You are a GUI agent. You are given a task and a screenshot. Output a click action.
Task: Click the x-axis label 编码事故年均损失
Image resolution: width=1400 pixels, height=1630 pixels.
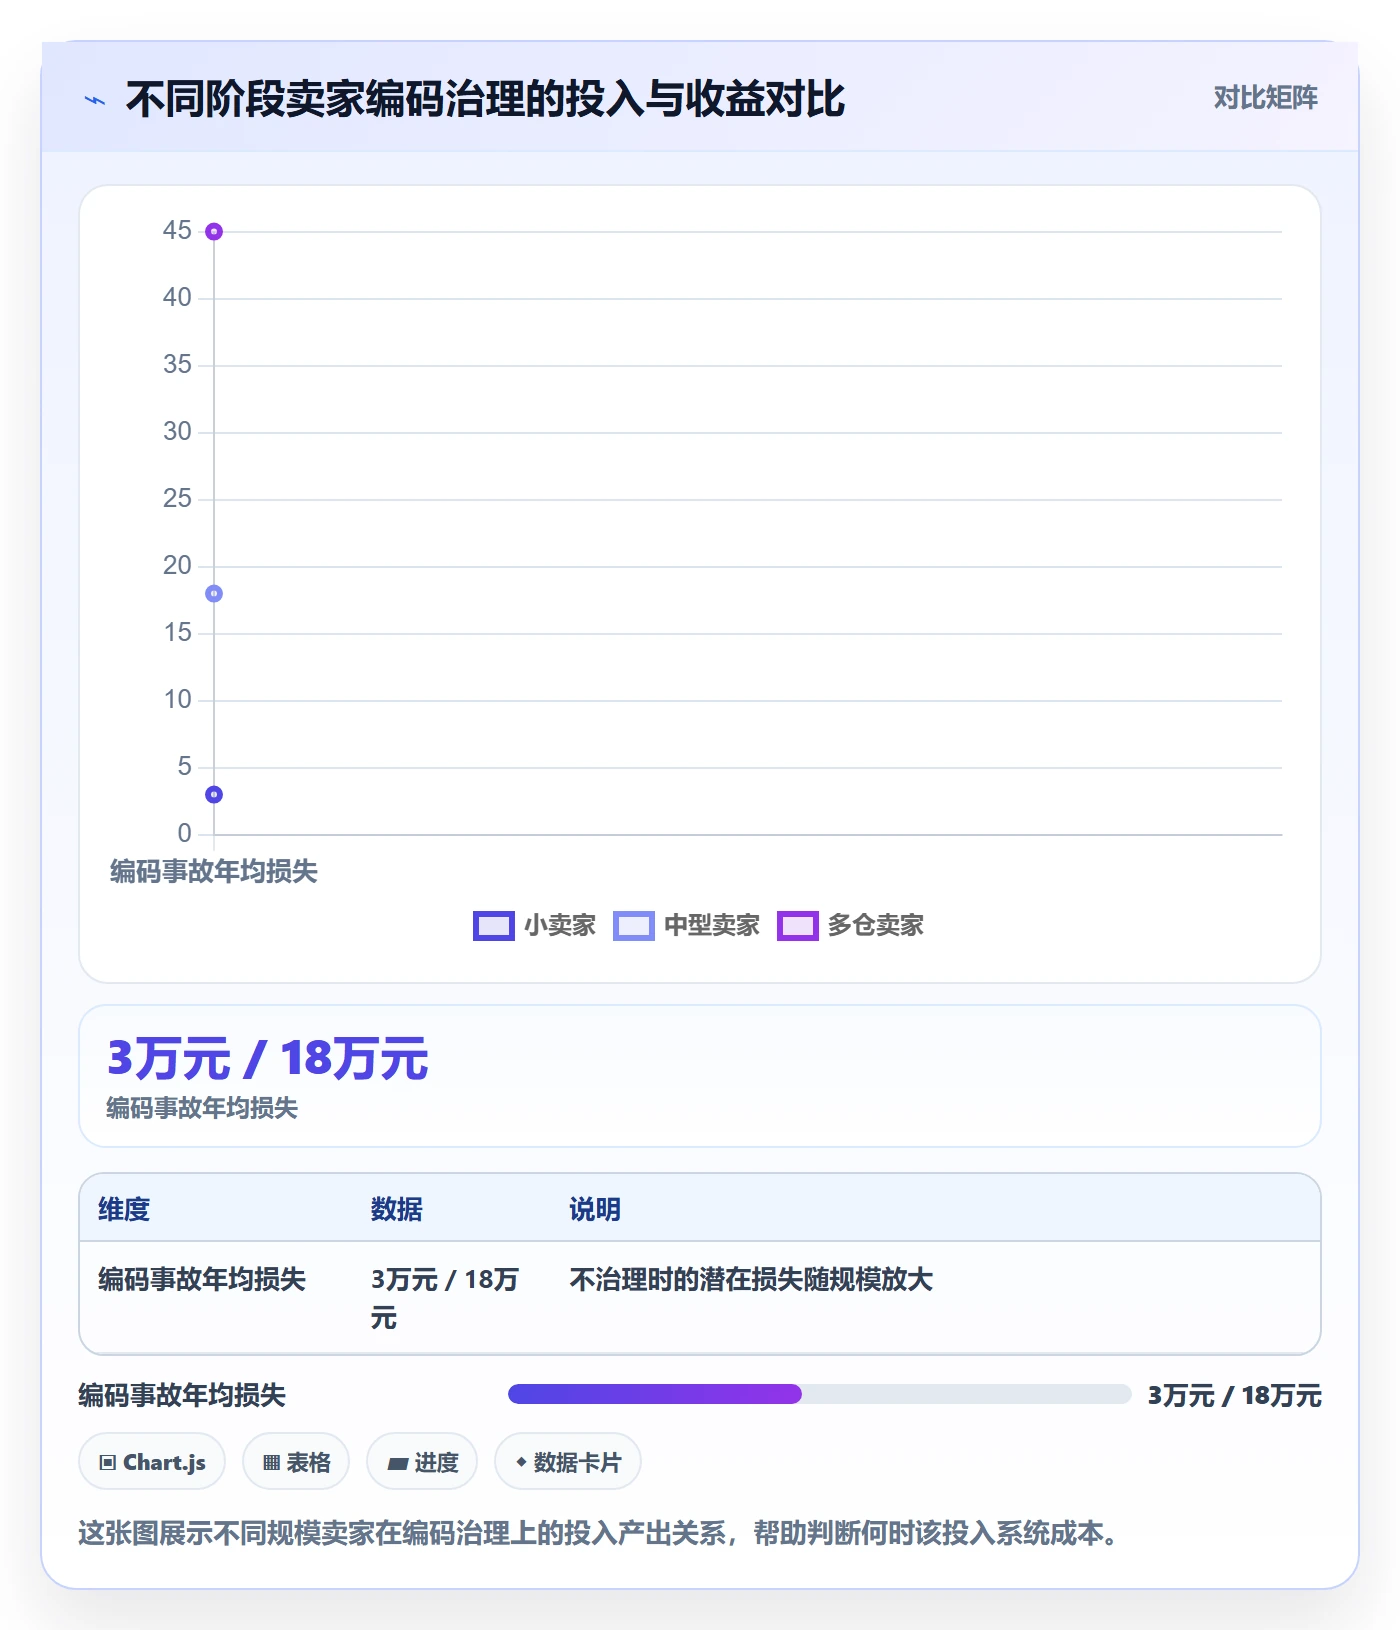(214, 871)
